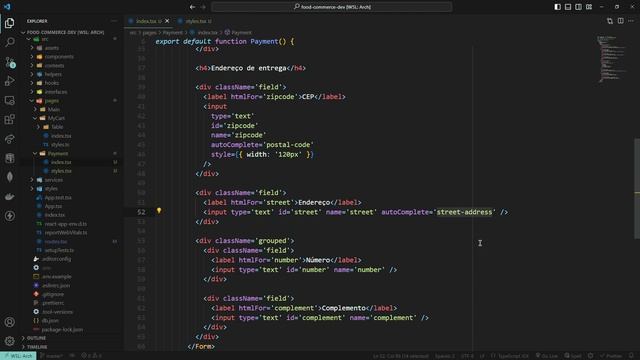The width and height of the screenshot is (640, 360).
Task: Click the git branch status item
Action: point(51,356)
